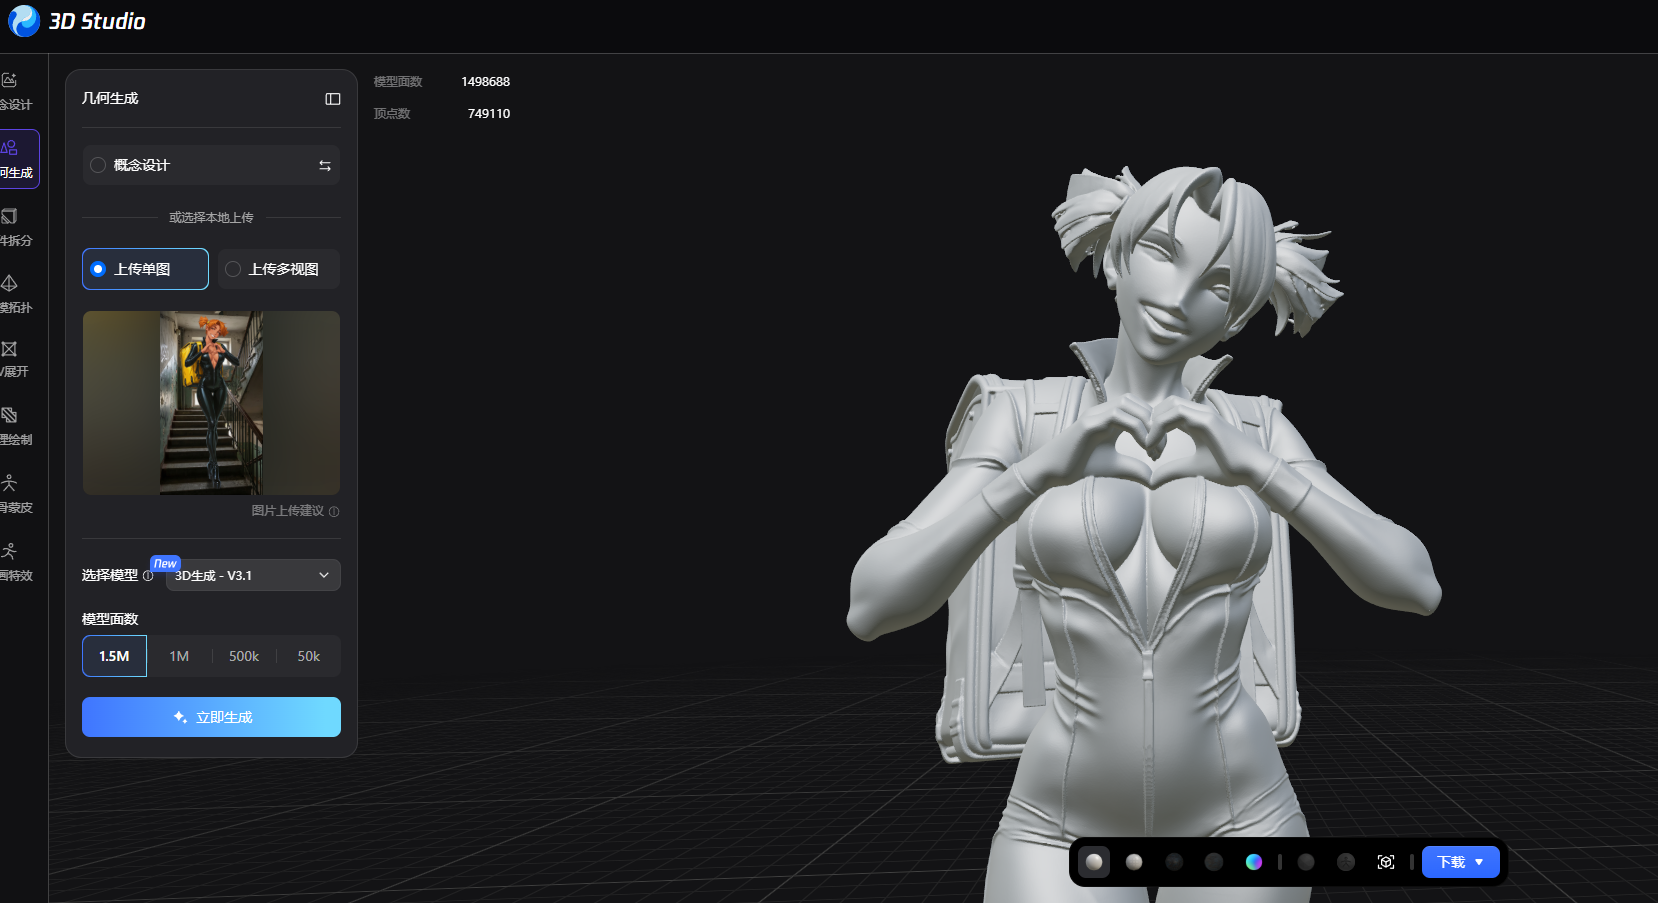Open the 特效 (animation effects) sidebar tool
Image resolution: width=1658 pixels, height=903 pixels.
(x=16, y=562)
